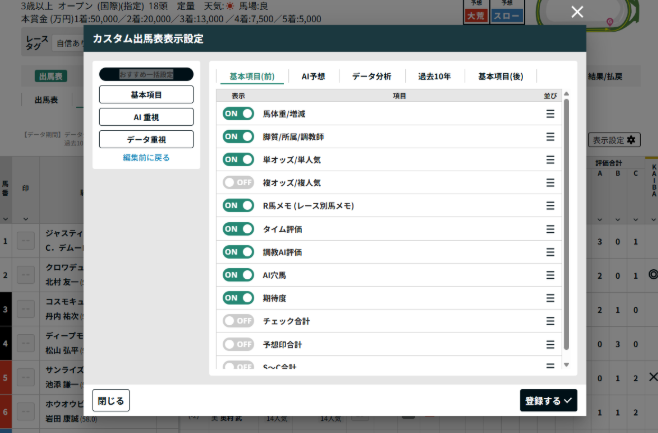The height and width of the screenshot is (433, 658).
Task: Open the 過去10年 tab
Action: tap(434, 76)
